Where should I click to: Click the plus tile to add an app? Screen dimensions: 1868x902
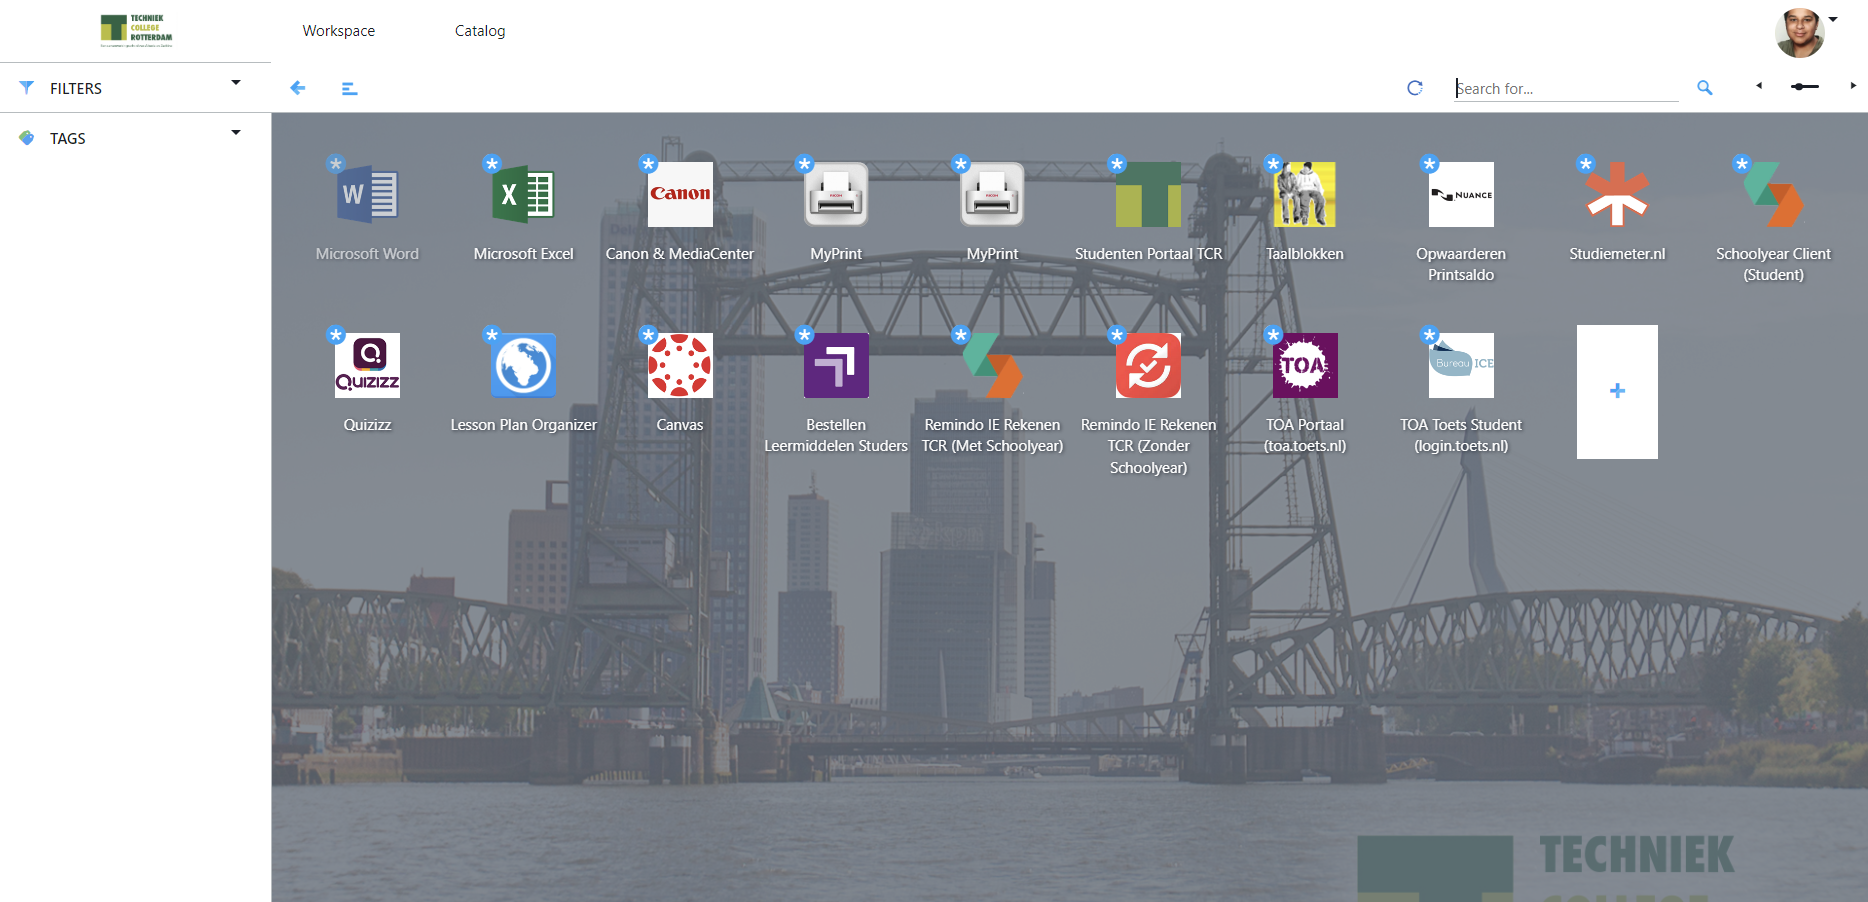coord(1617,391)
